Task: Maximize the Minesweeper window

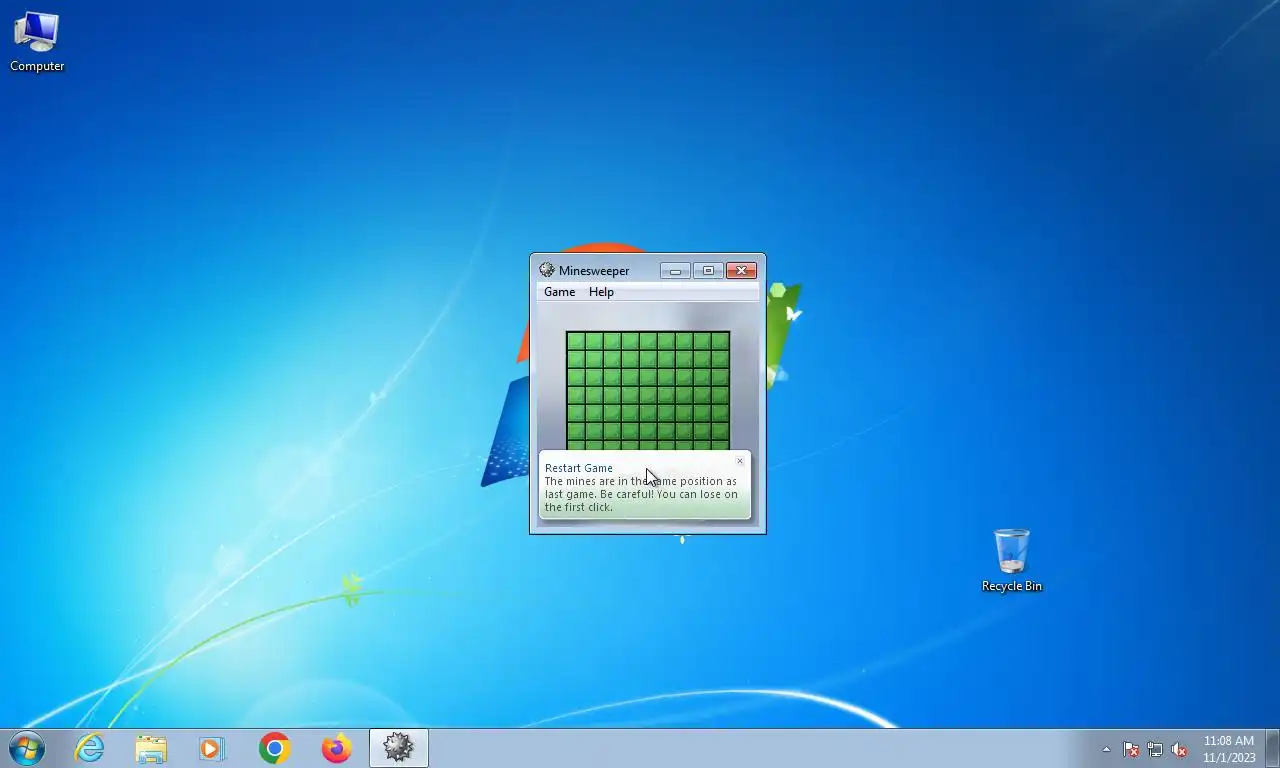Action: (x=708, y=271)
